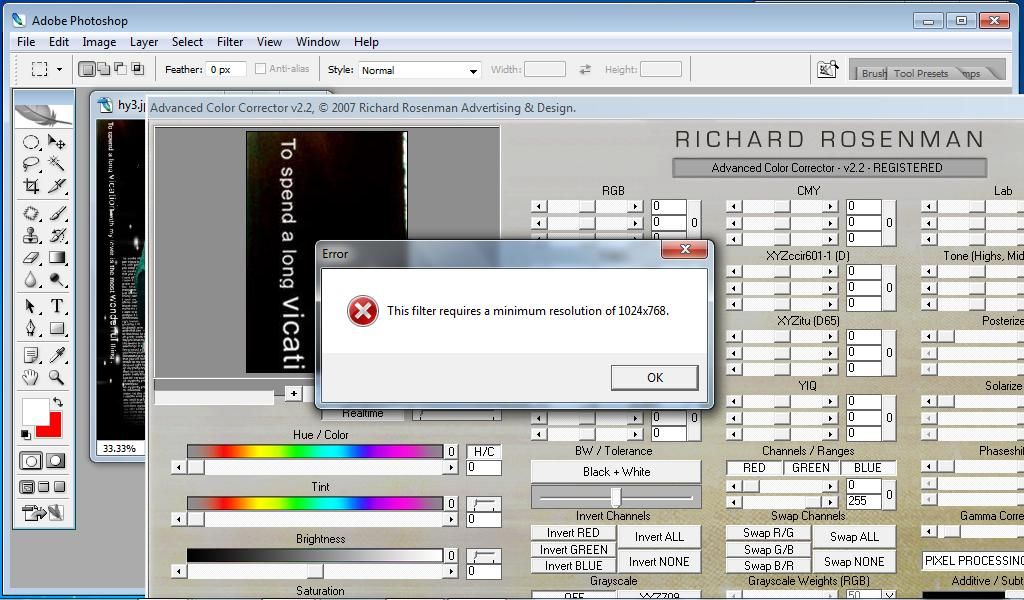Select the Eraser tool
The width and height of the screenshot is (1024, 600).
coord(31,257)
